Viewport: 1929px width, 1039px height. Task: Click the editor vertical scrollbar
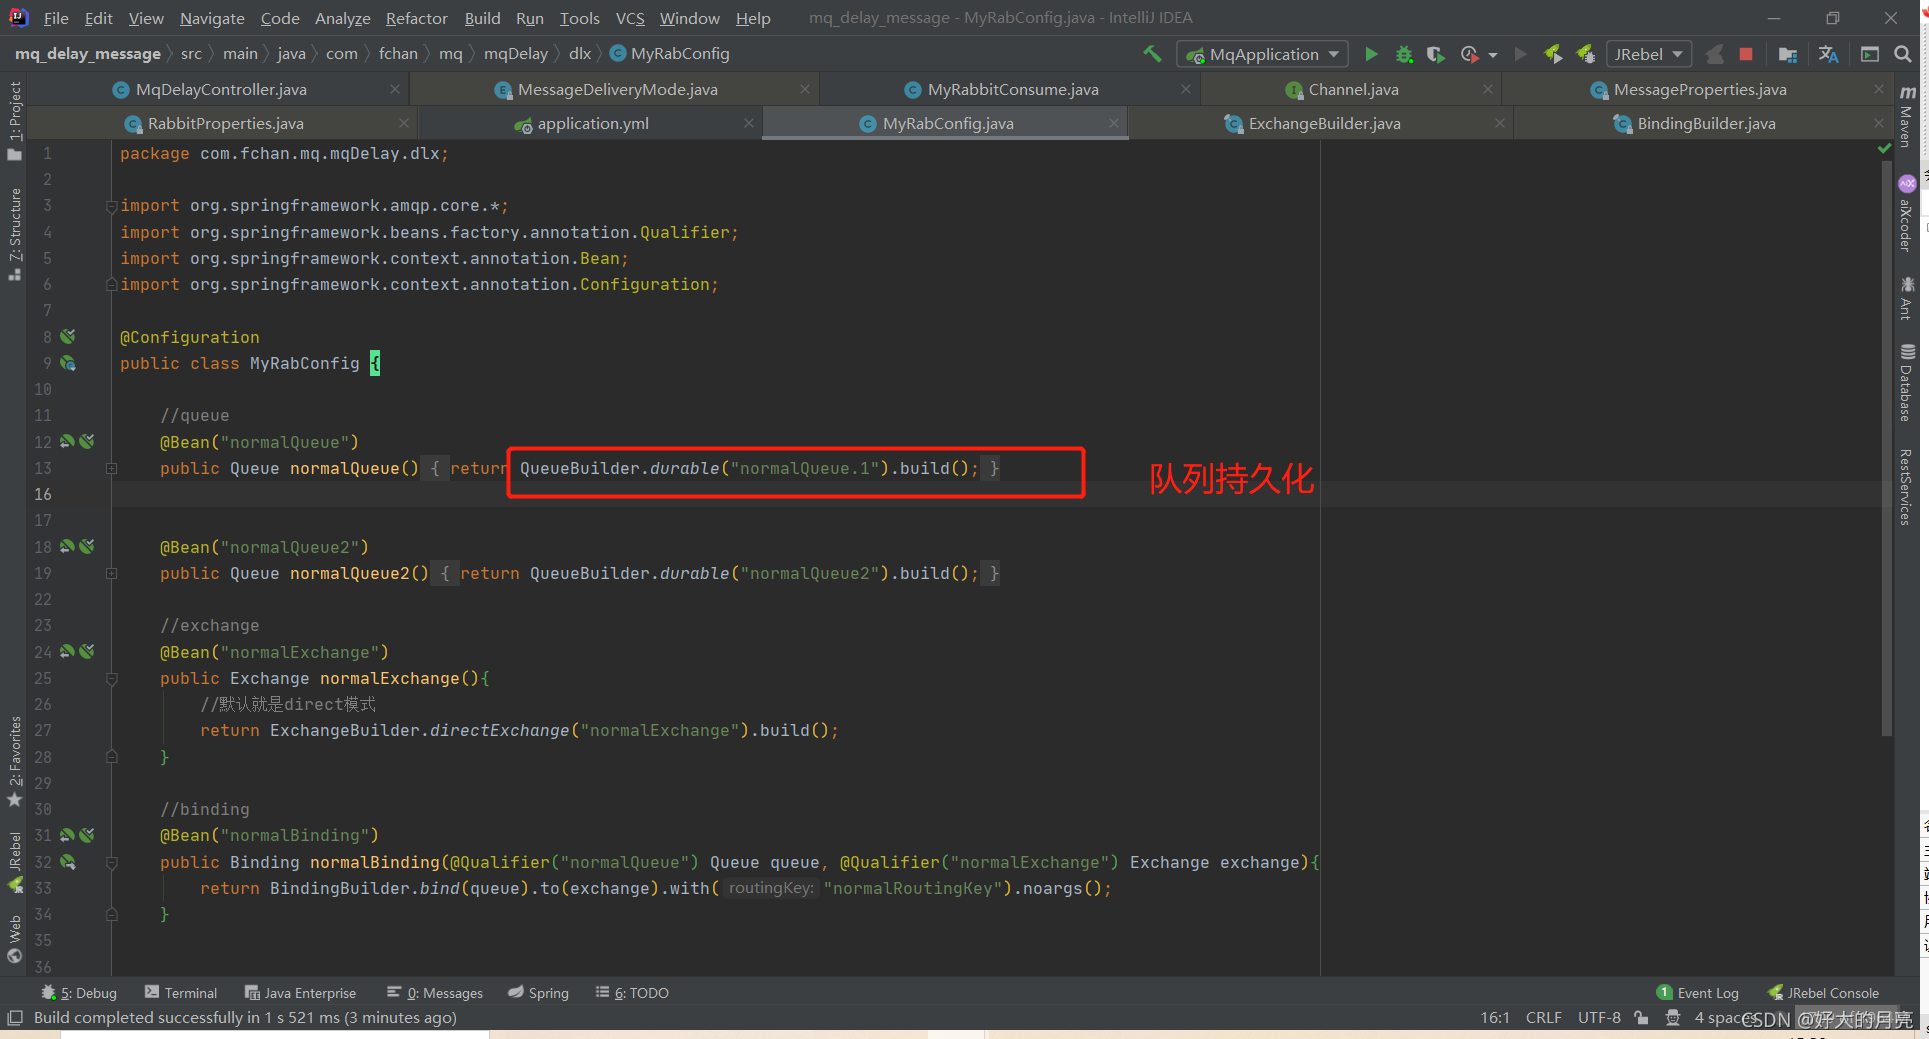click(1887, 447)
